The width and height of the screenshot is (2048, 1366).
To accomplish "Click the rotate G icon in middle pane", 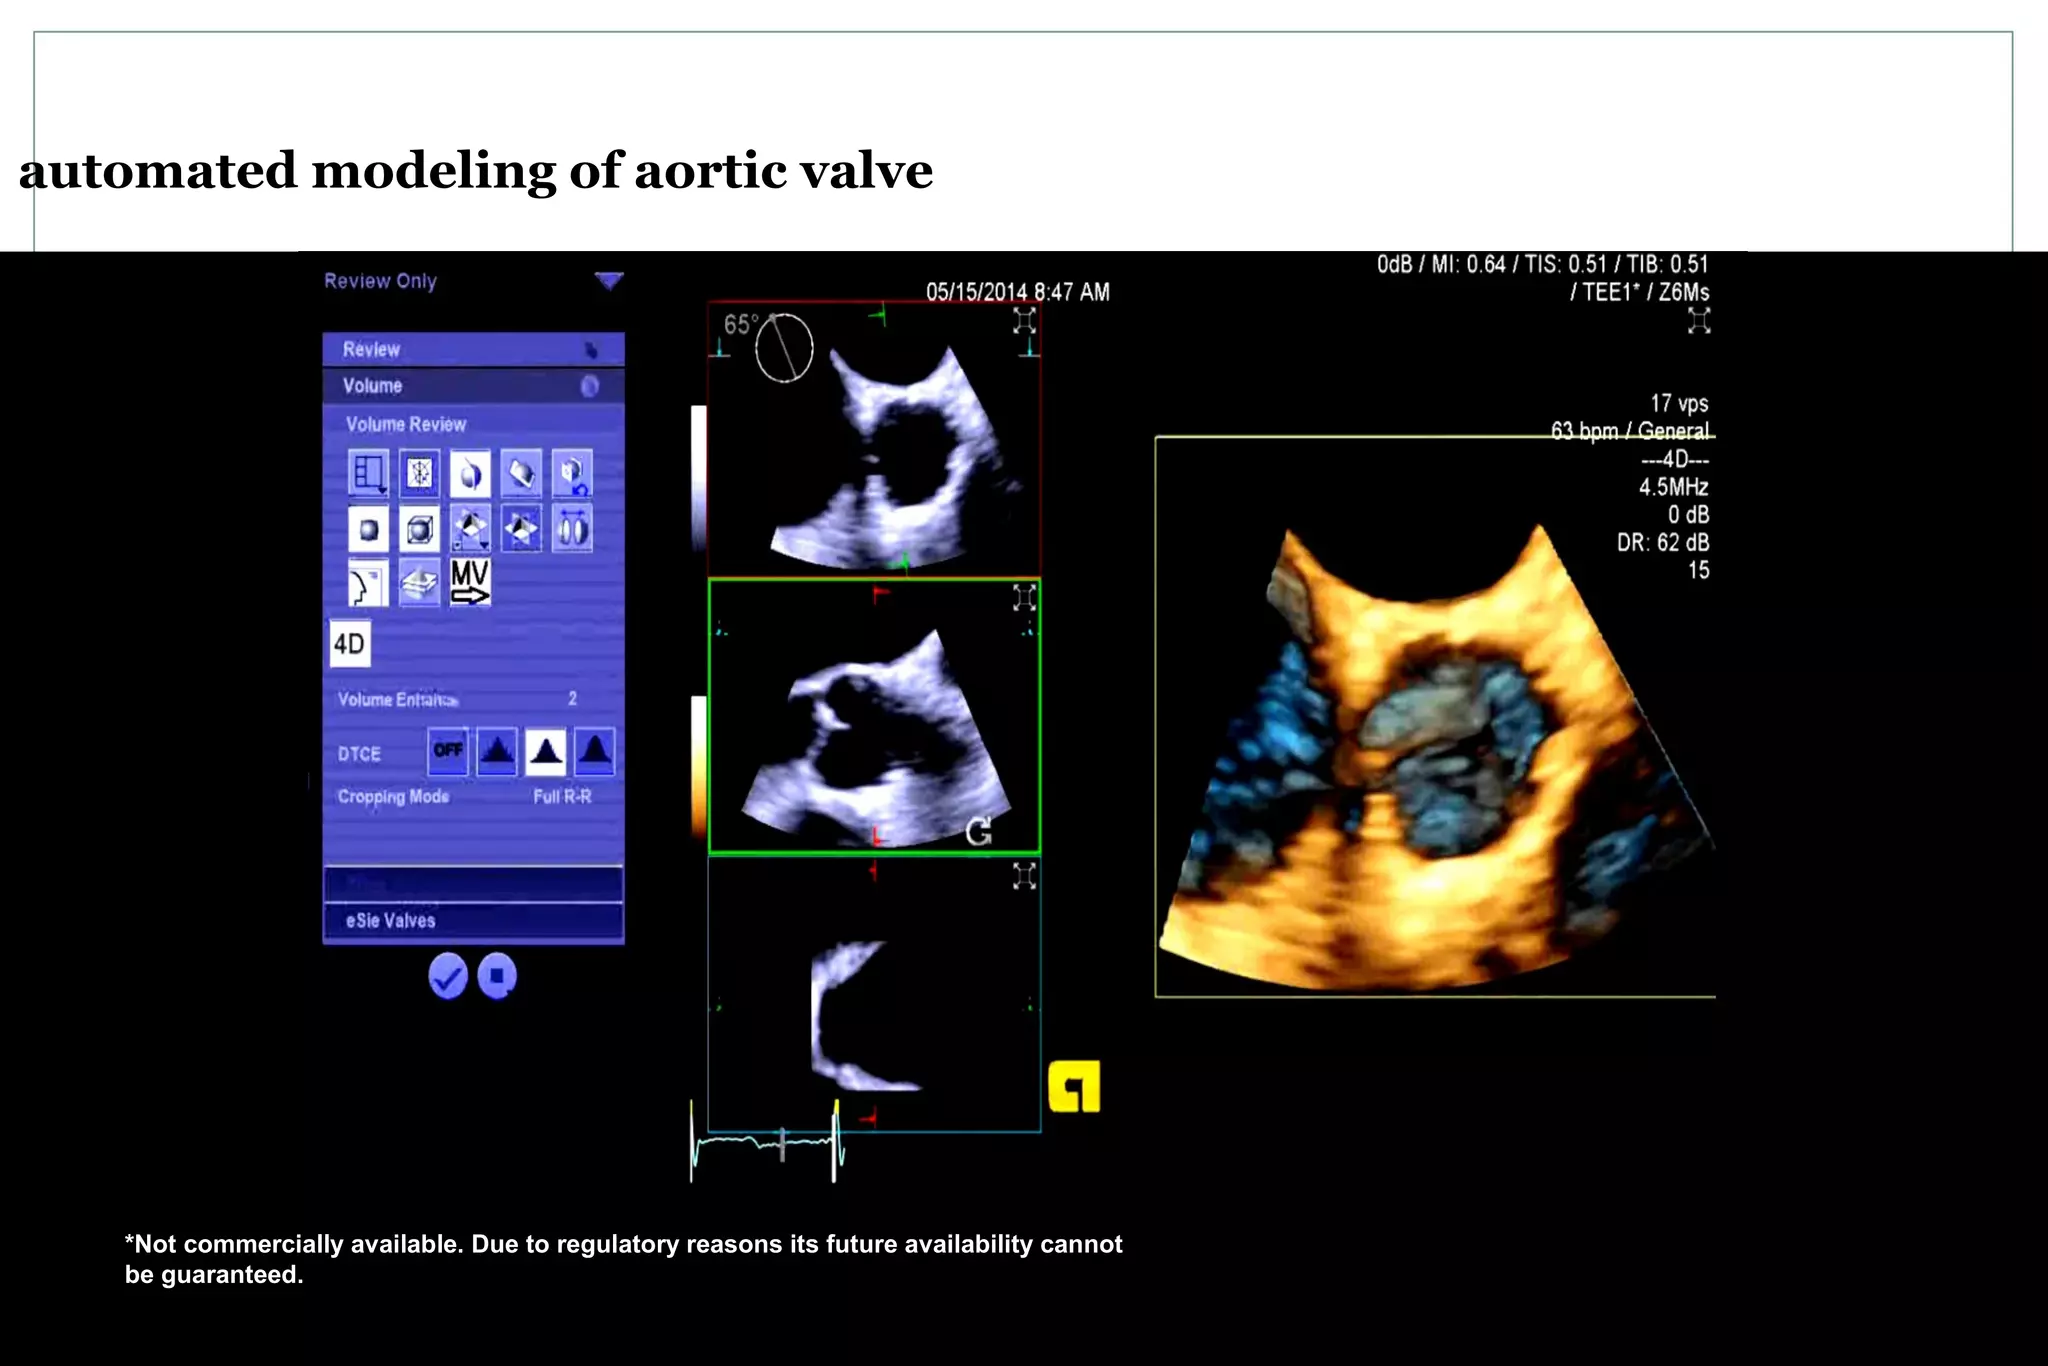I will [979, 831].
